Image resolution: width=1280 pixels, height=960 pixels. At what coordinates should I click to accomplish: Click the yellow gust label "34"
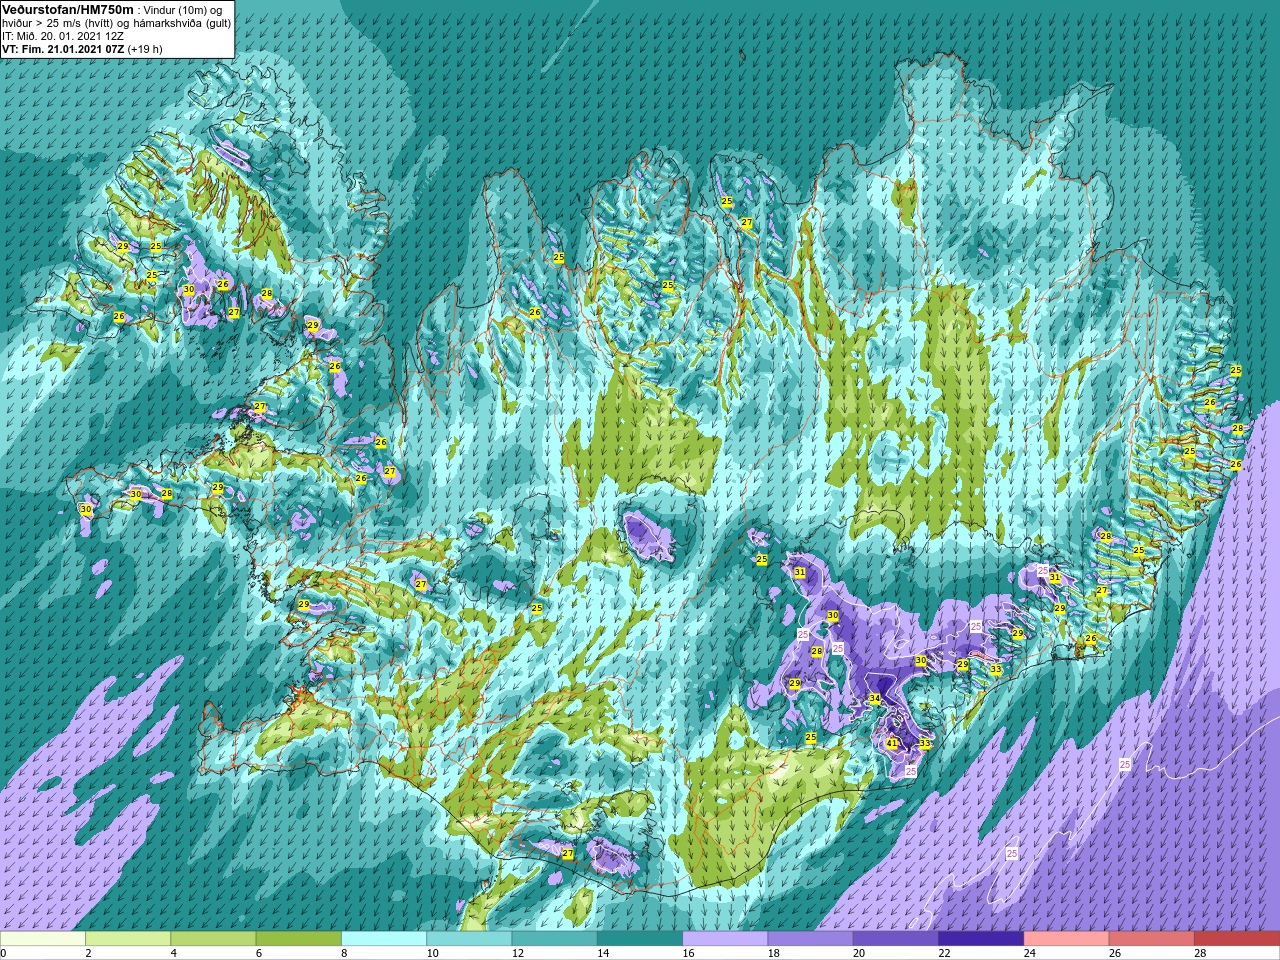click(x=874, y=699)
